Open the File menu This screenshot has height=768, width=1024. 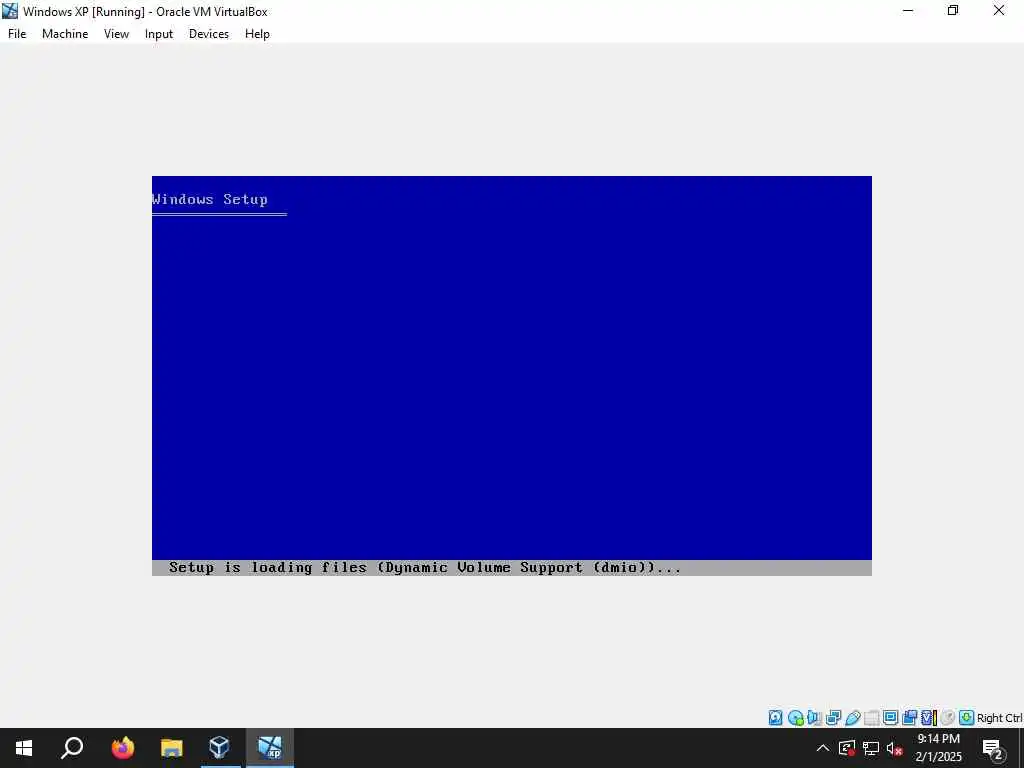[17, 34]
